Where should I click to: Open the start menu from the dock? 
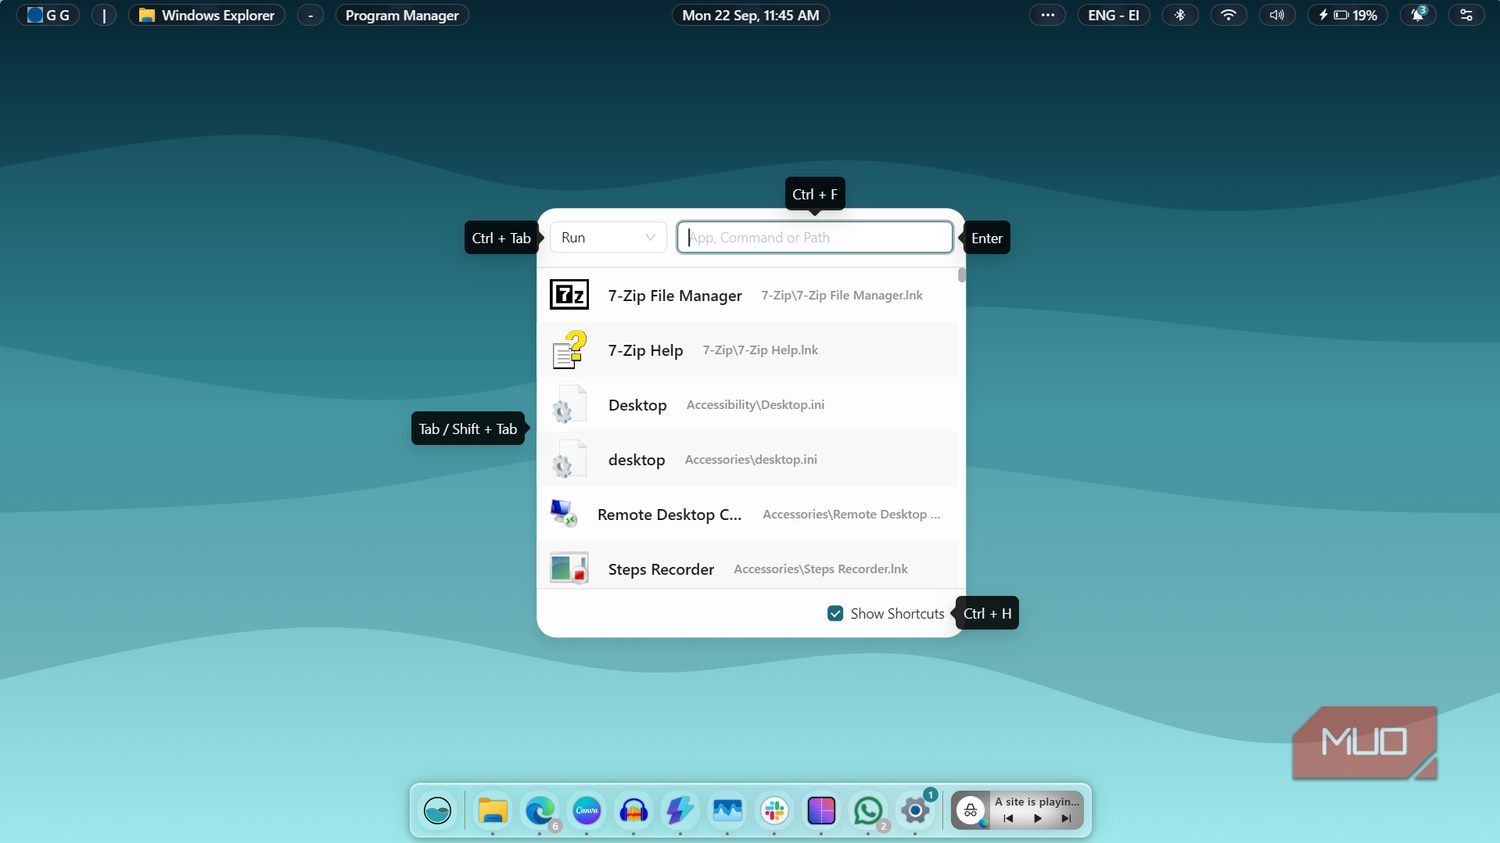tap(437, 810)
